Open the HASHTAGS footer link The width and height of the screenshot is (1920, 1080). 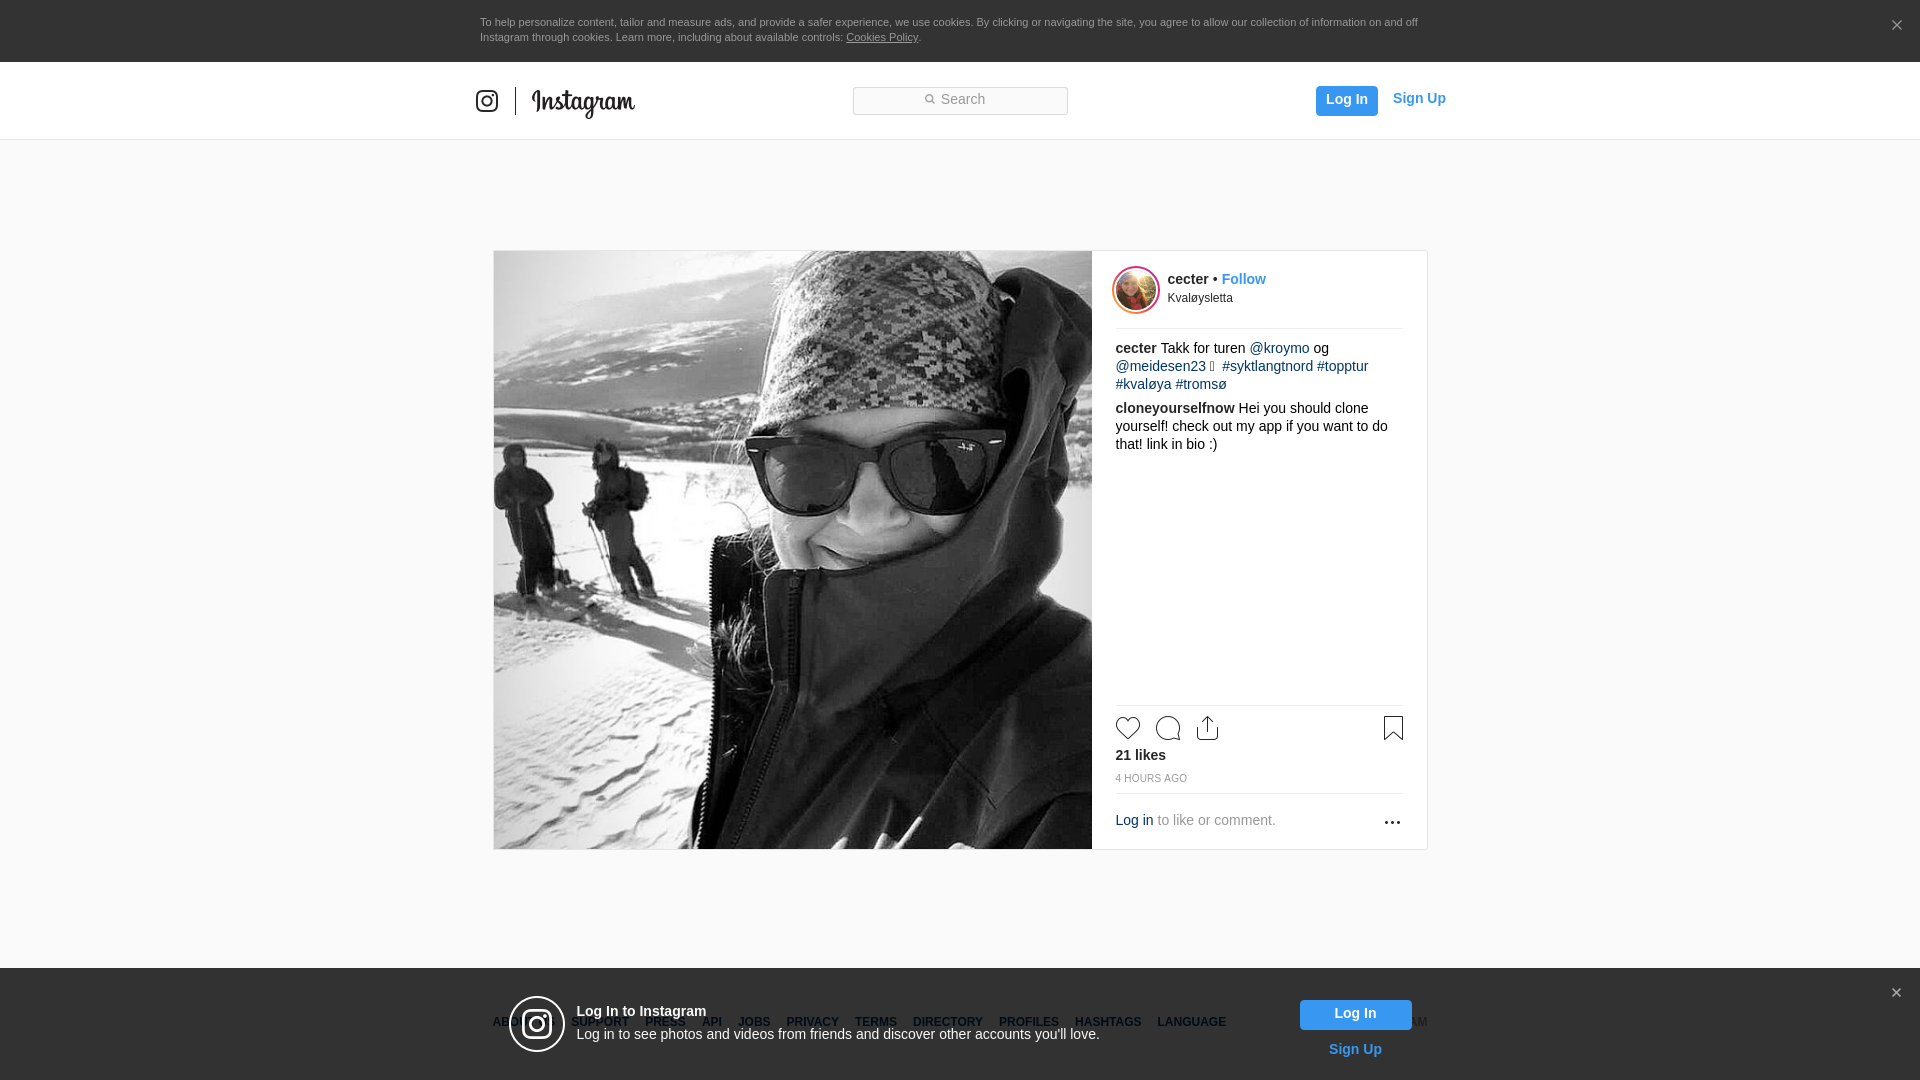pyautogui.click(x=1107, y=1022)
